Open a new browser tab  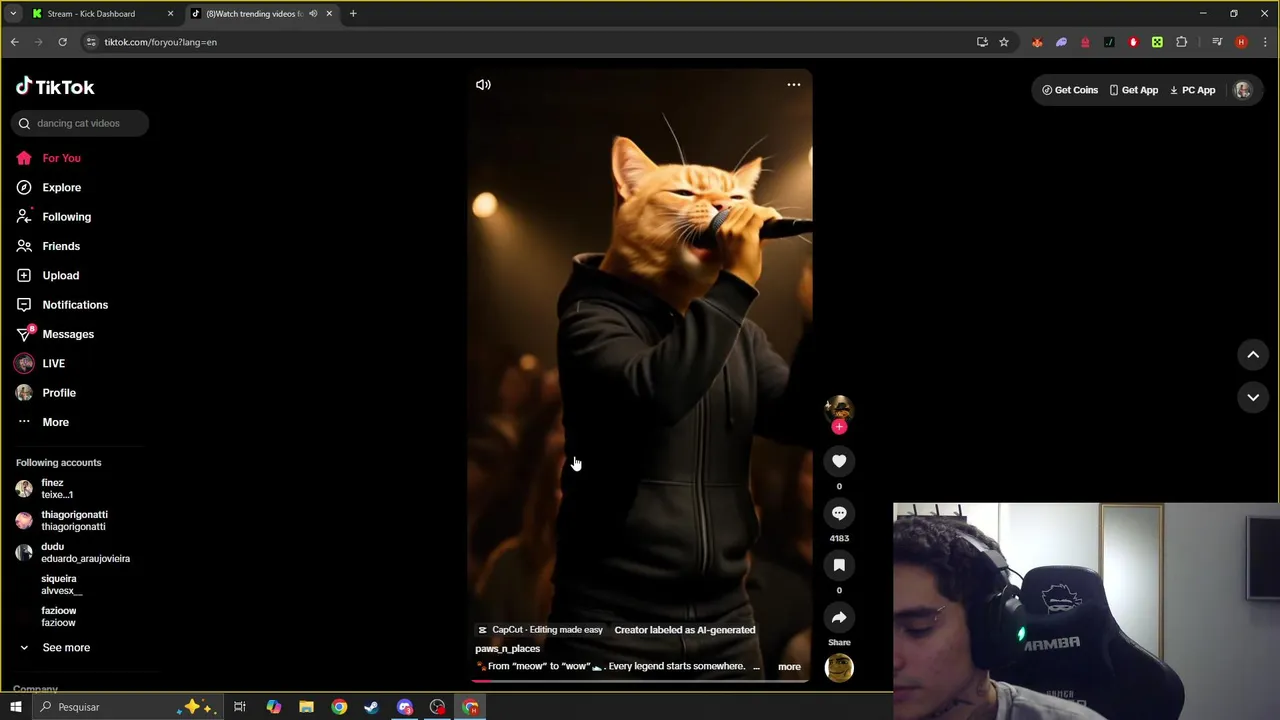coord(353,14)
